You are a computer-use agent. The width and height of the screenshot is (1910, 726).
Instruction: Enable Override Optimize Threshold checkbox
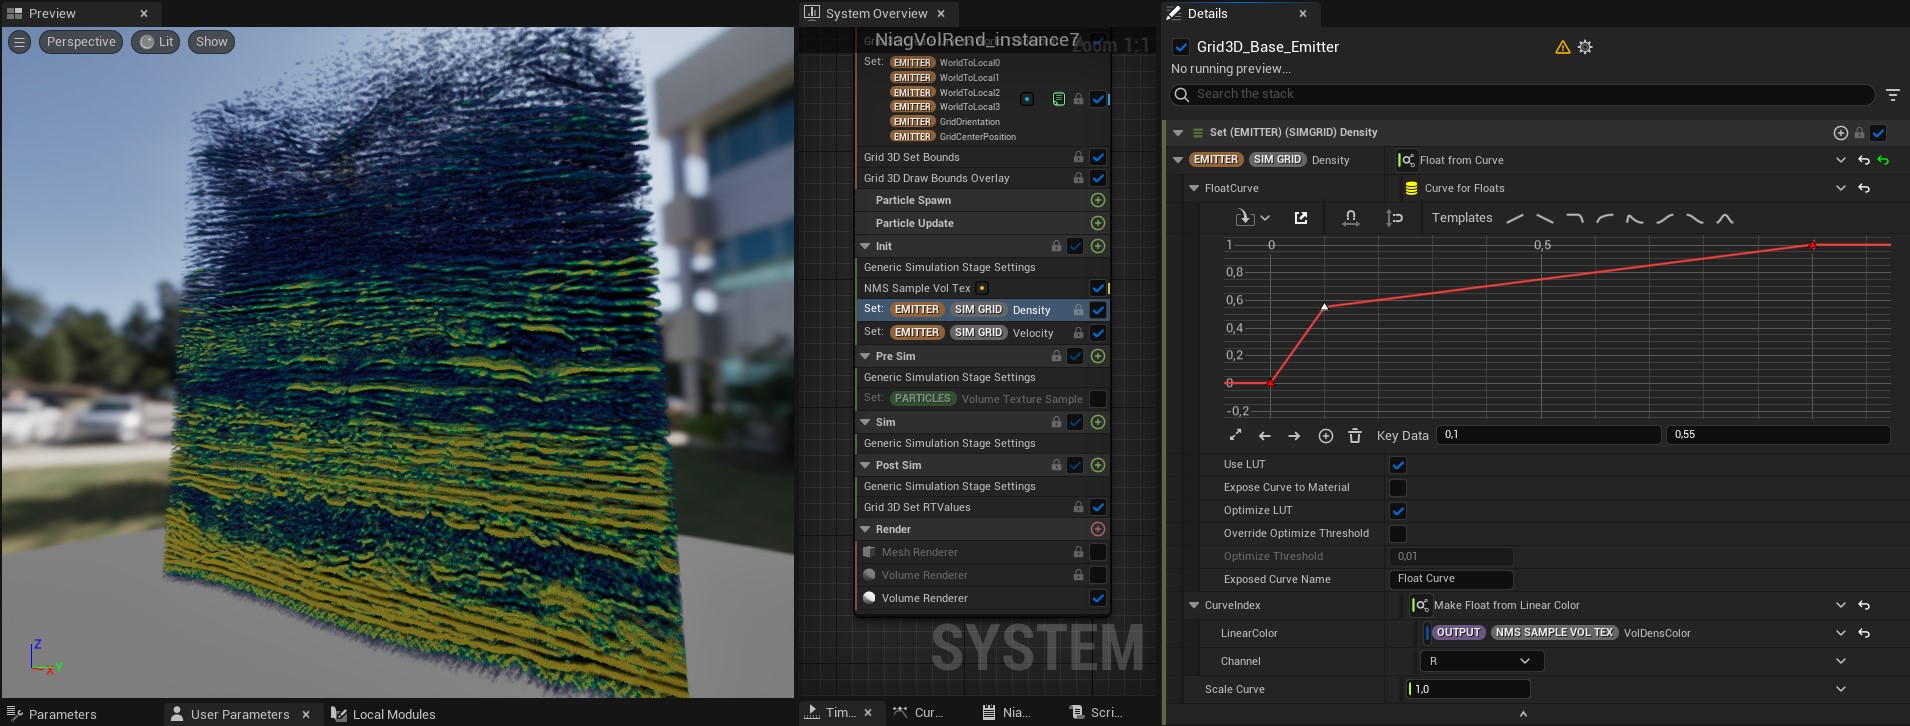[x=1398, y=534]
